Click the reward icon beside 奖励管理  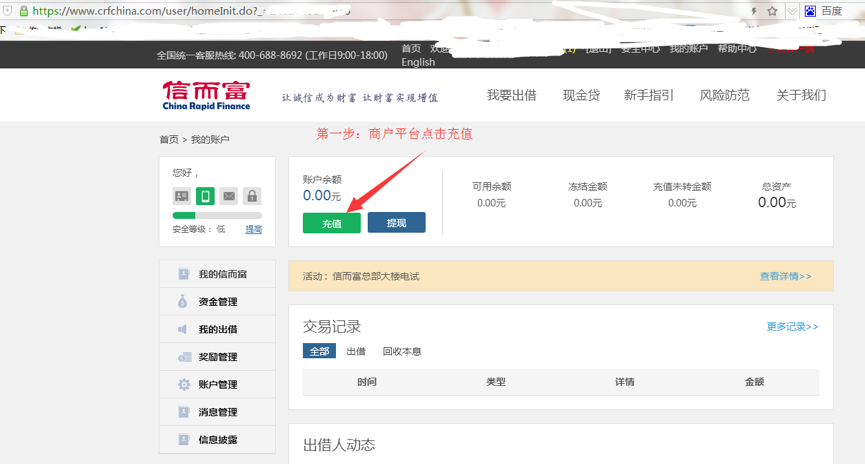pos(184,358)
